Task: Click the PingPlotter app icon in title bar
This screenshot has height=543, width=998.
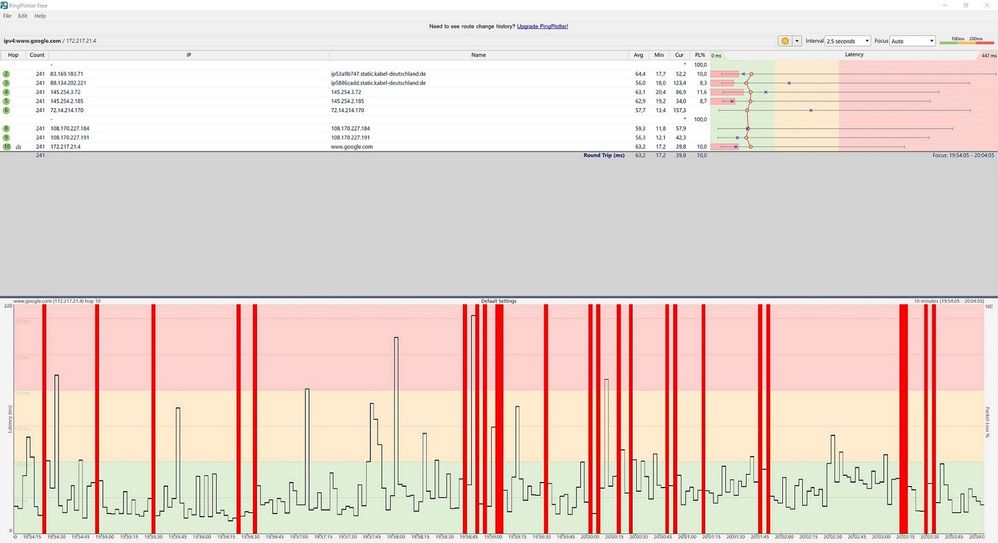Action: [4, 5]
